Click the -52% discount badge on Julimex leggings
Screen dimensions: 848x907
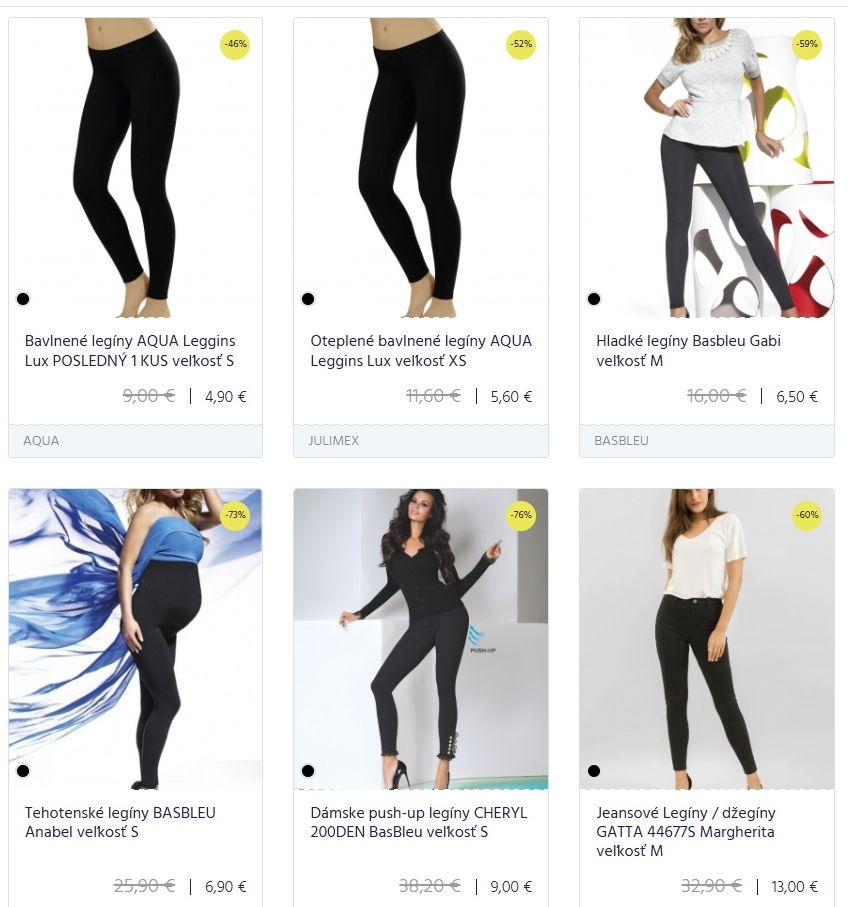pos(521,44)
